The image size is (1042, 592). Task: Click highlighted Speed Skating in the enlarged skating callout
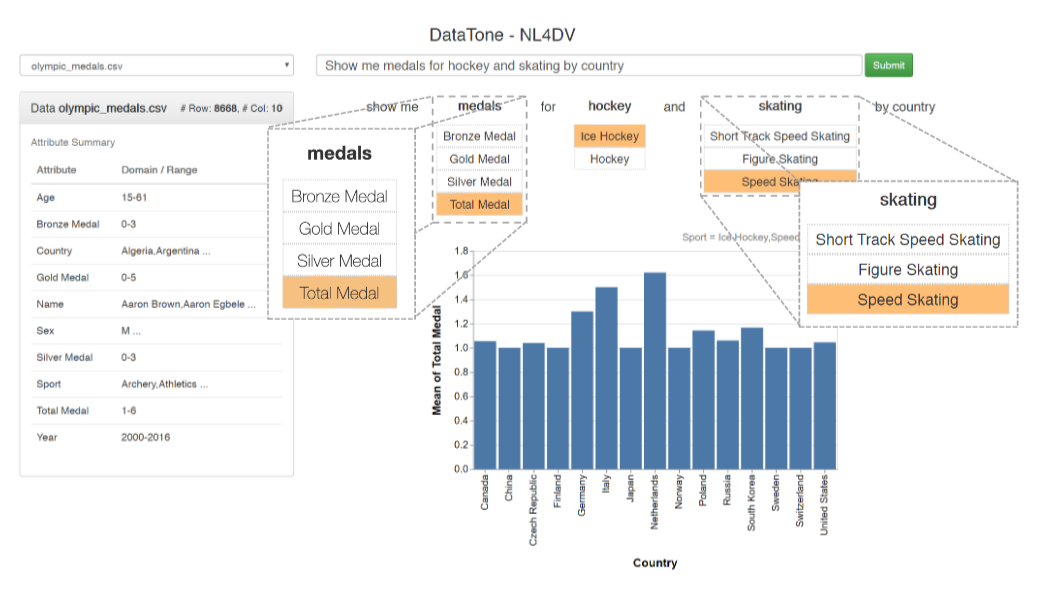(907, 300)
